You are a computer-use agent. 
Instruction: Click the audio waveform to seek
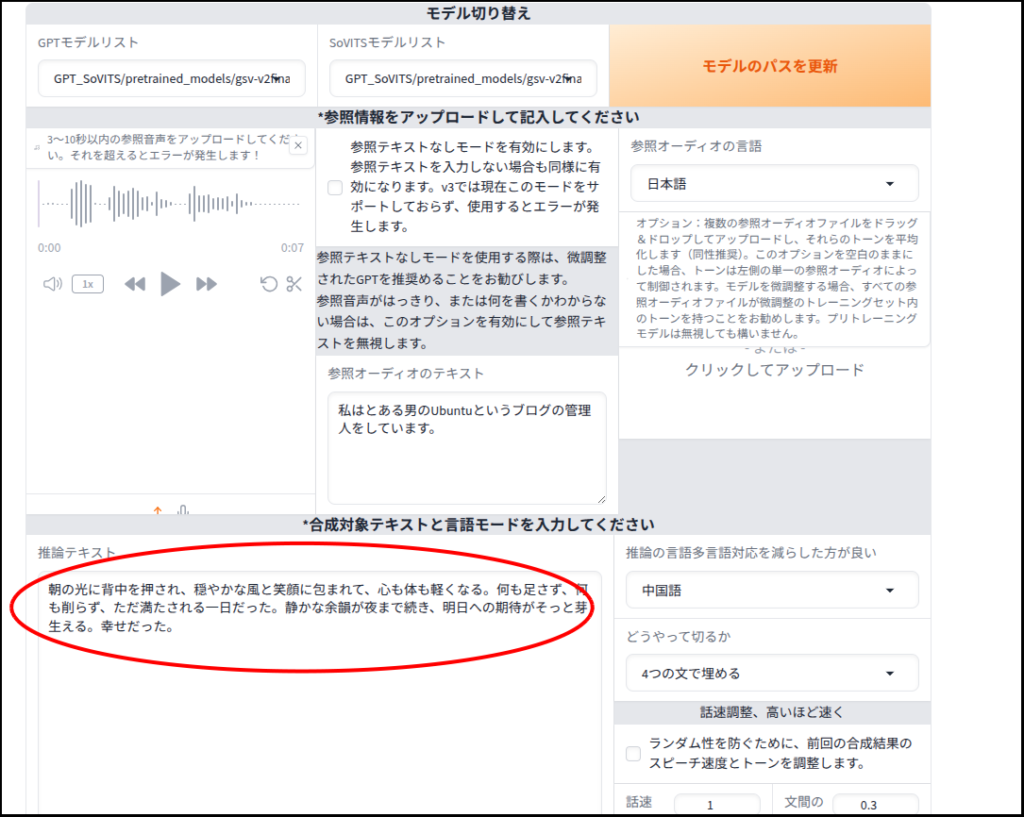coord(170,203)
